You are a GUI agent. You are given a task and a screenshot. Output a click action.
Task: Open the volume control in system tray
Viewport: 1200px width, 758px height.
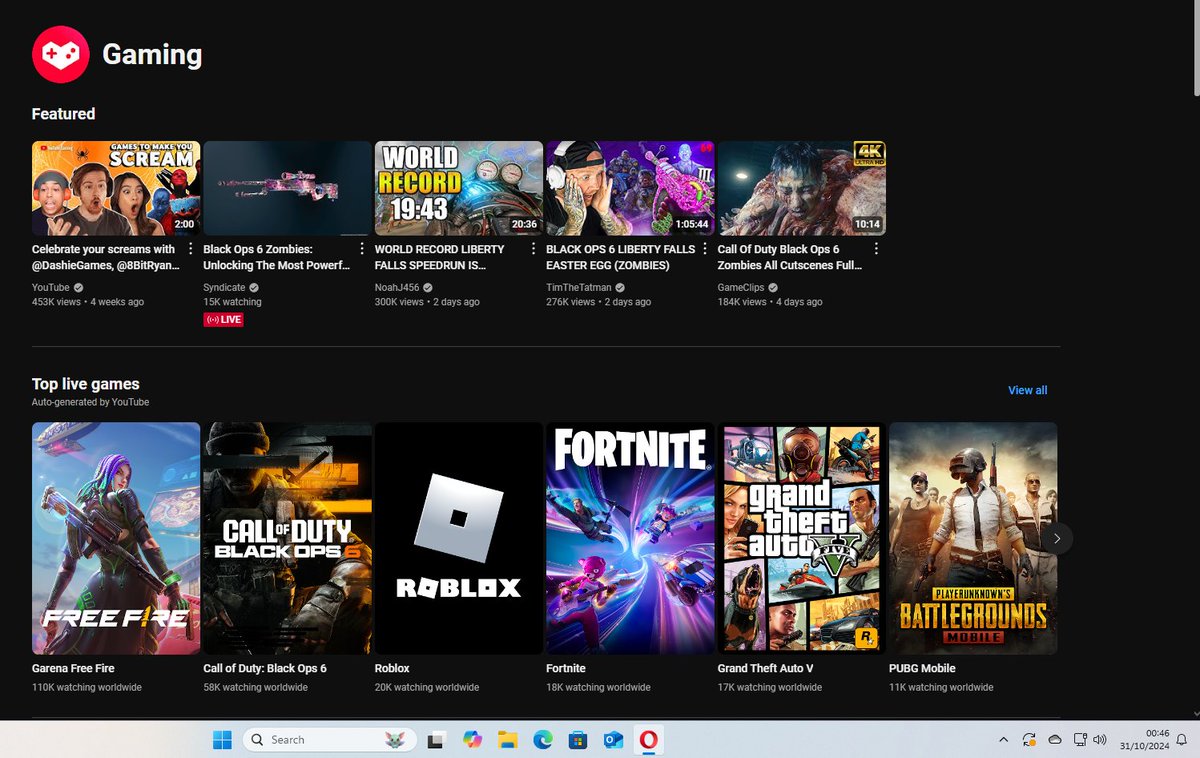(1101, 740)
